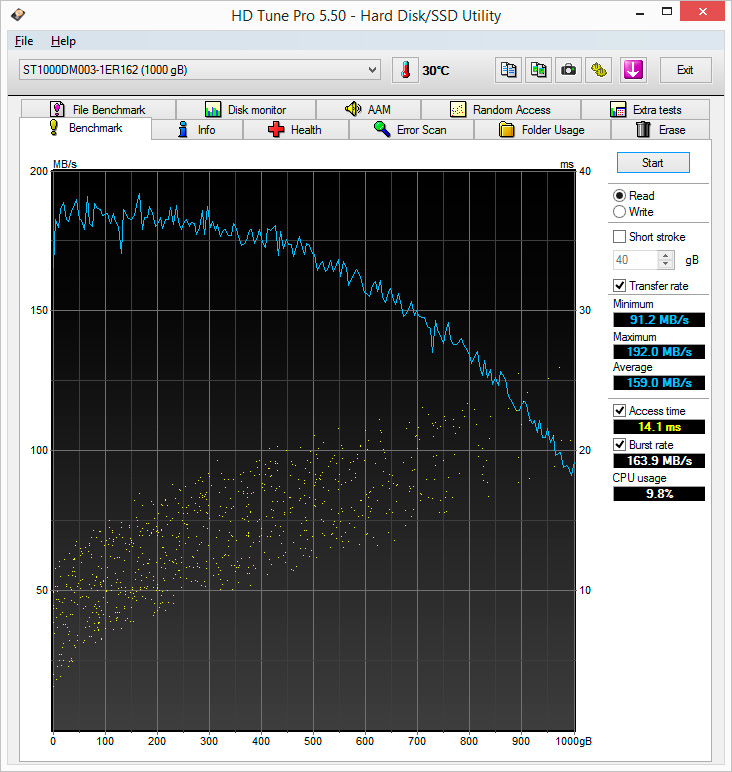
Task: Save screenshot using camera icon
Action: coord(569,70)
